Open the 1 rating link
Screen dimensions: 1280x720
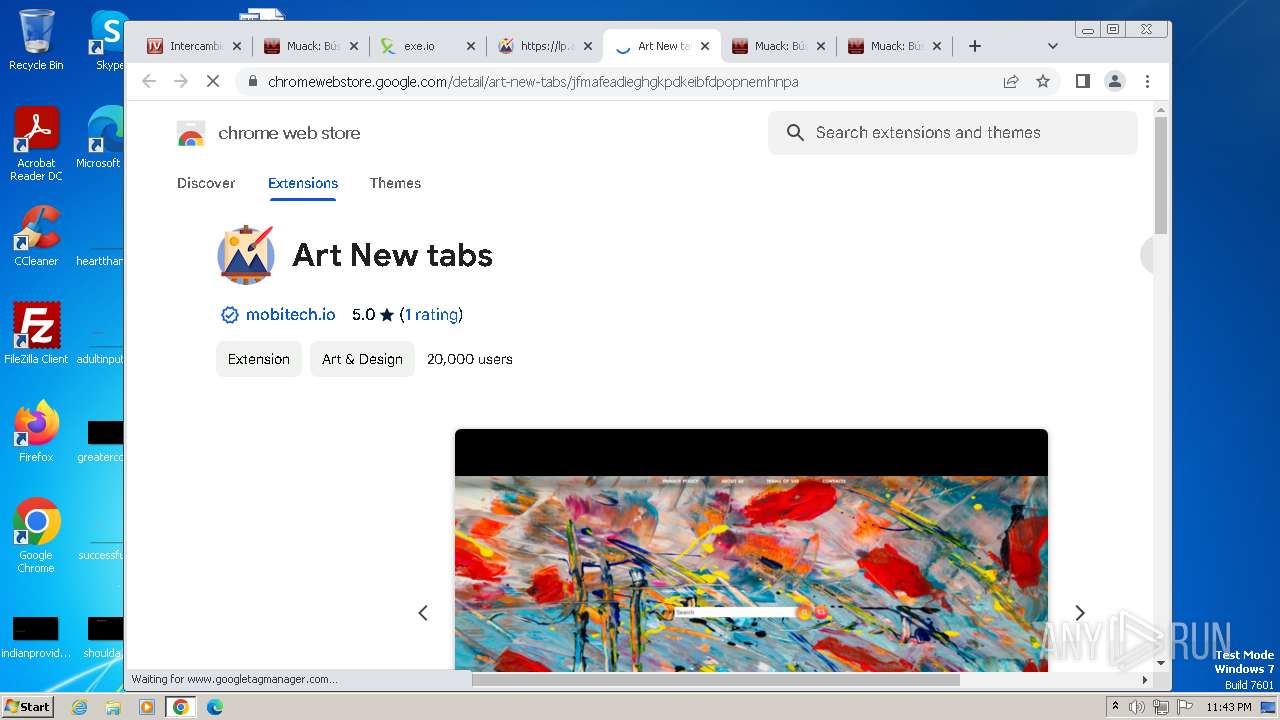[431, 315]
